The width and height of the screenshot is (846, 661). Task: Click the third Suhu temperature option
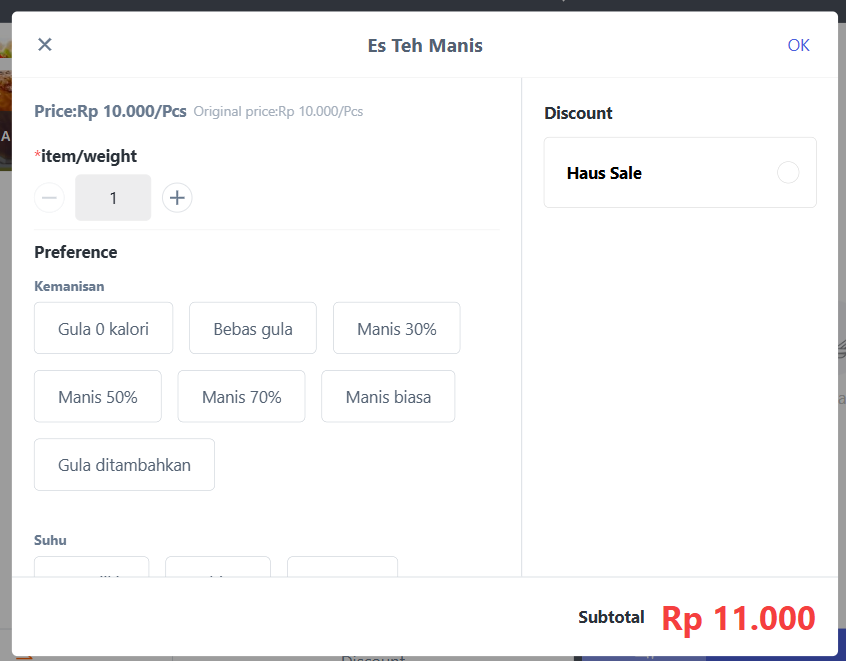[x=342, y=567]
